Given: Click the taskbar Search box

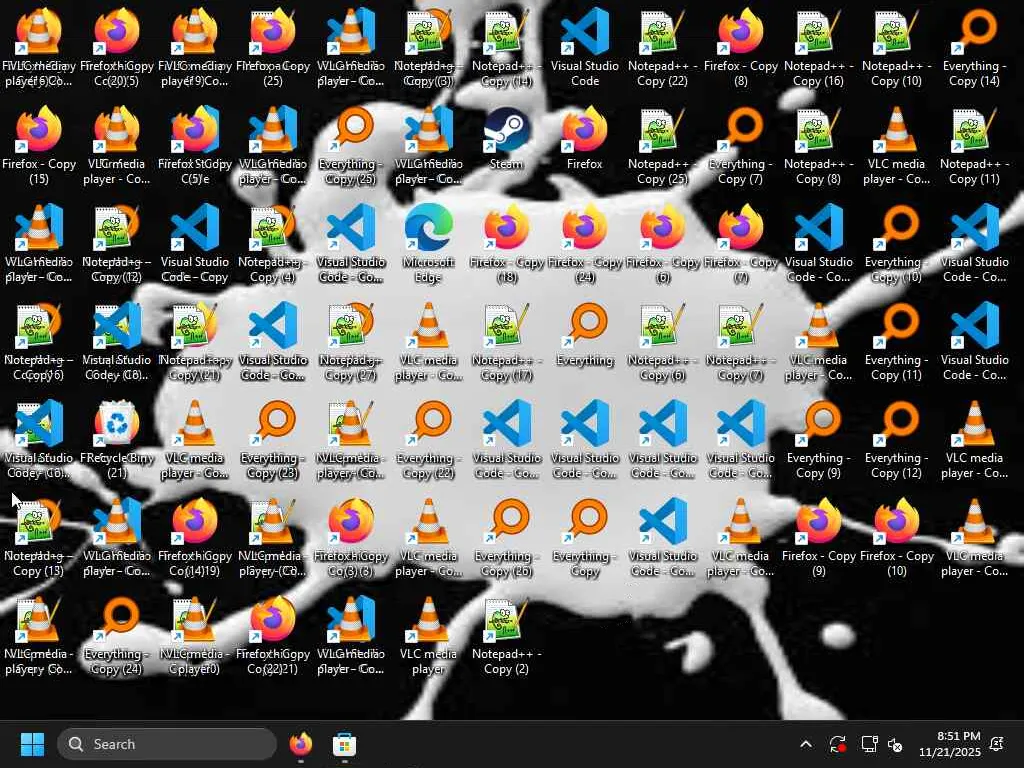Looking at the screenshot, I should 167,744.
